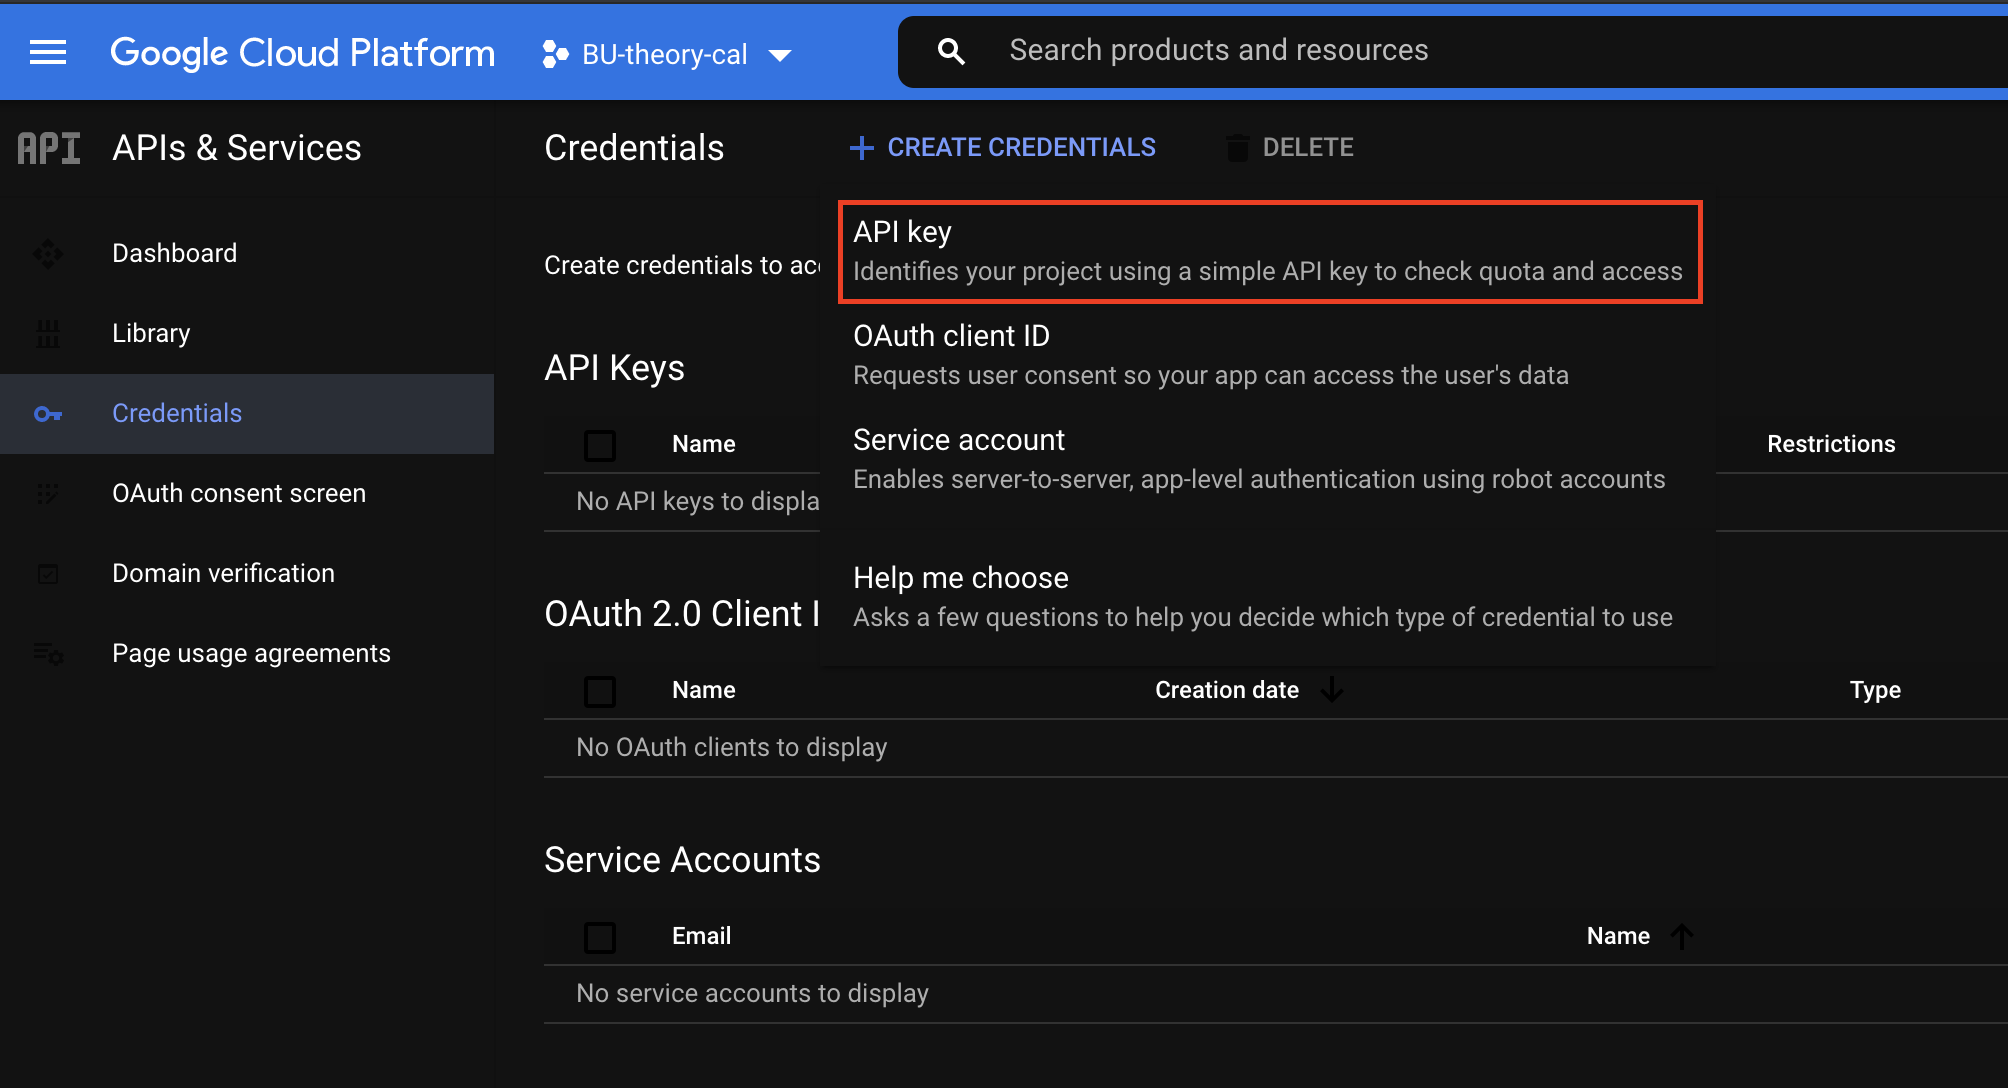Click the plus icon next to CREATE CREDENTIALS
The width and height of the screenshot is (2008, 1088).
pyautogui.click(x=861, y=148)
